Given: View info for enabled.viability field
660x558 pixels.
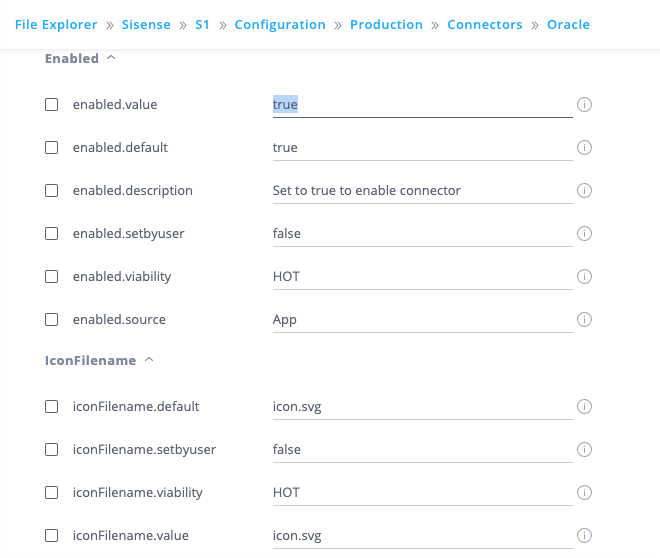Looking at the screenshot, I should 585,276.
